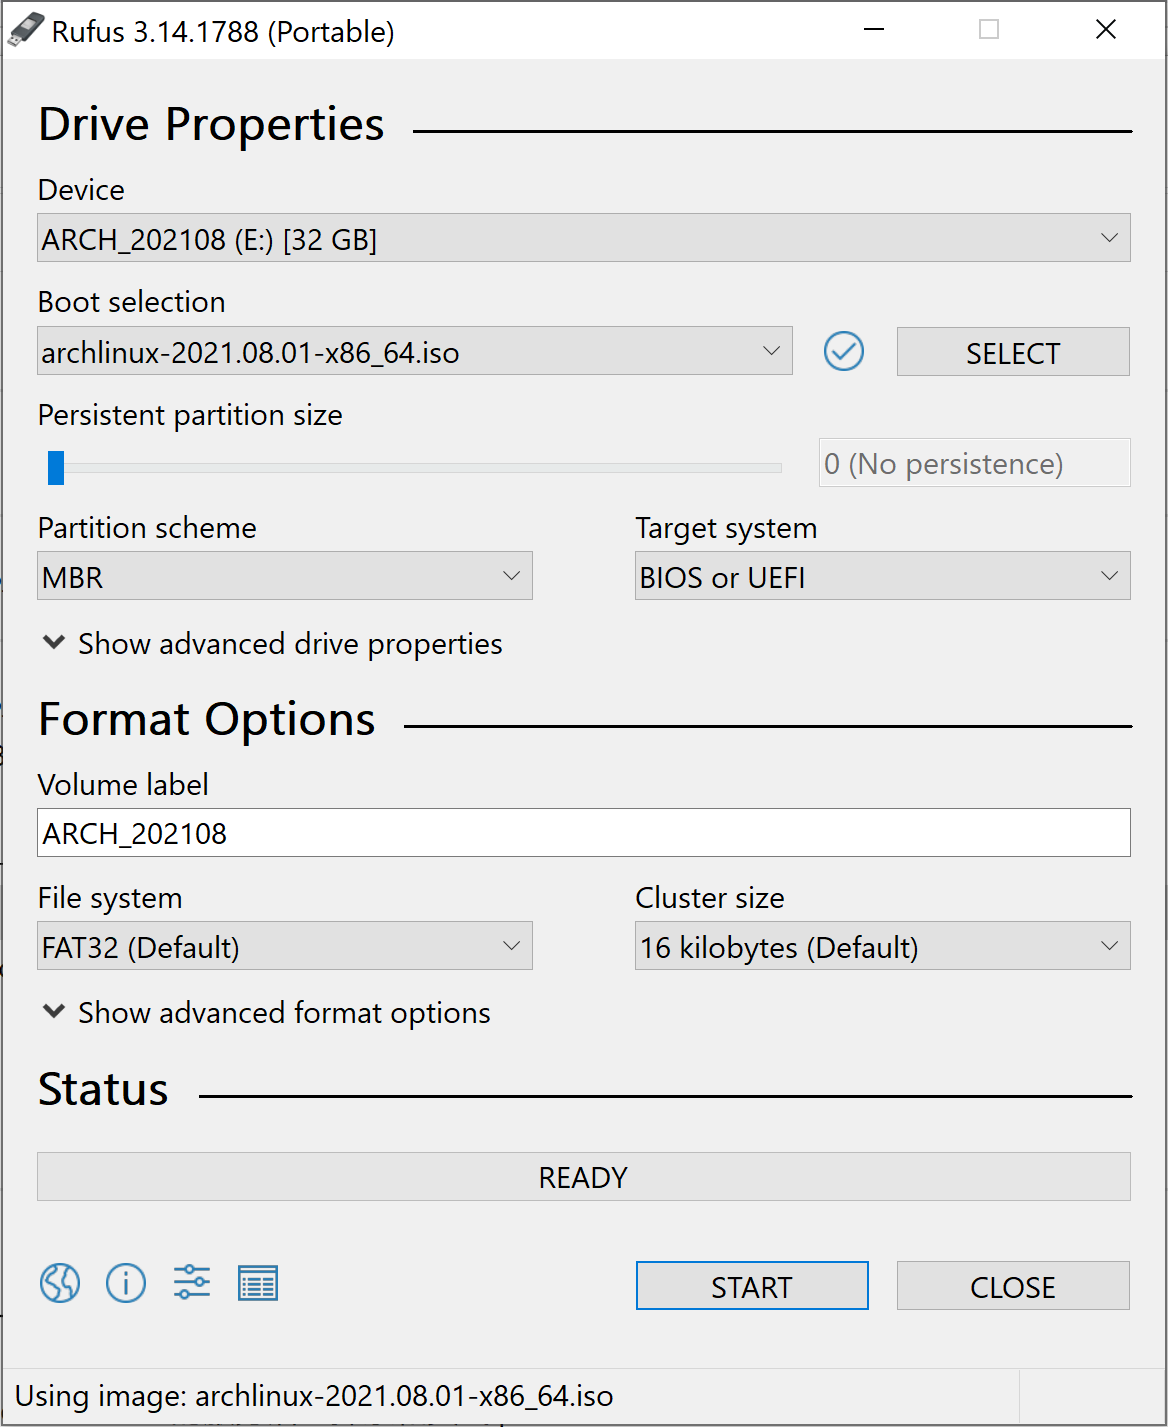Adjust the persistent partition size slider
The width and height of the screenshot is (1168, 1427).
click(x=56, y=467)
